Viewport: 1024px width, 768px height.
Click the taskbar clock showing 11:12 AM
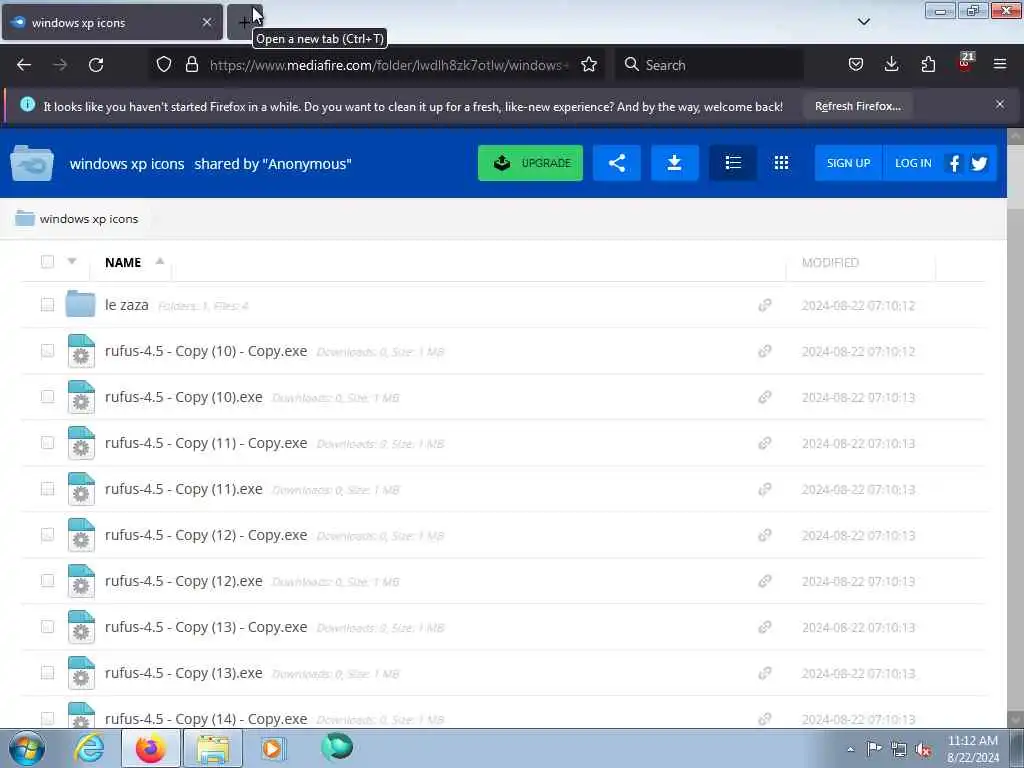pyautogui.click(x=972, y=748)
